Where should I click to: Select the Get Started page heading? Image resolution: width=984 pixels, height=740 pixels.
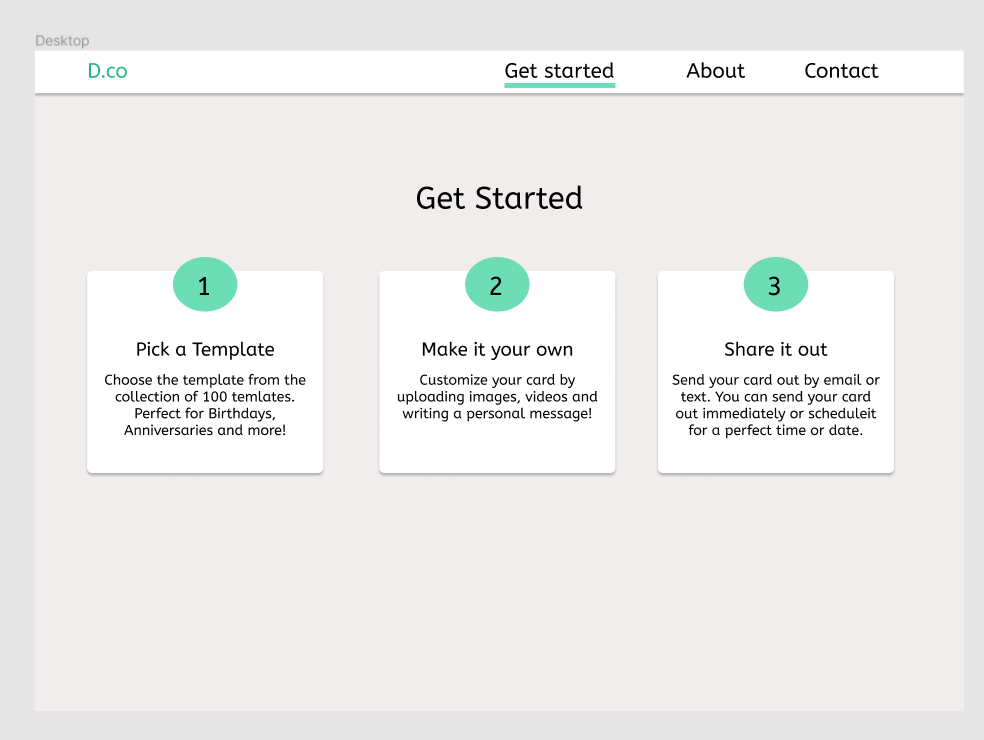tap(499, 198)
